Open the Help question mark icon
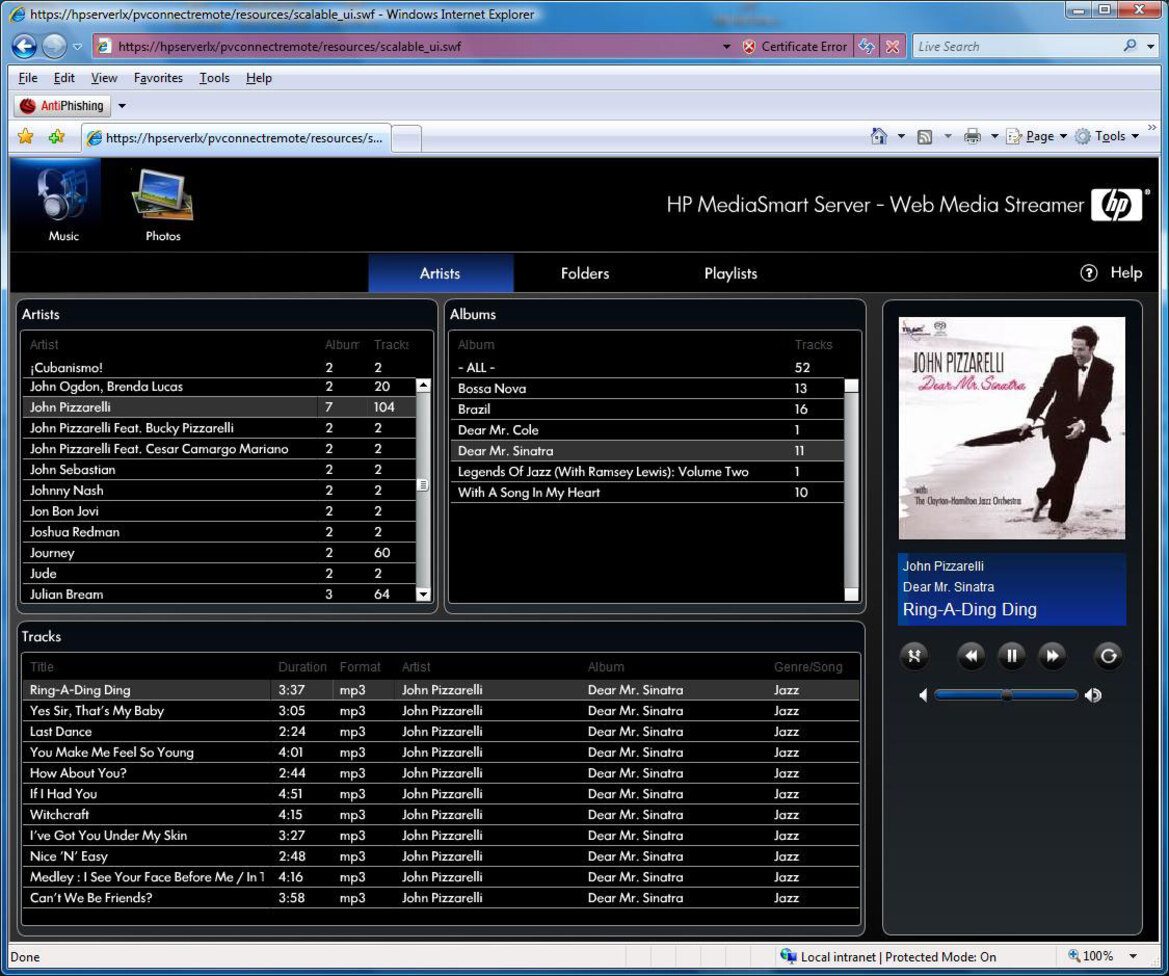This screenshot has height=976, width=1169. (x=1088, y=273)
